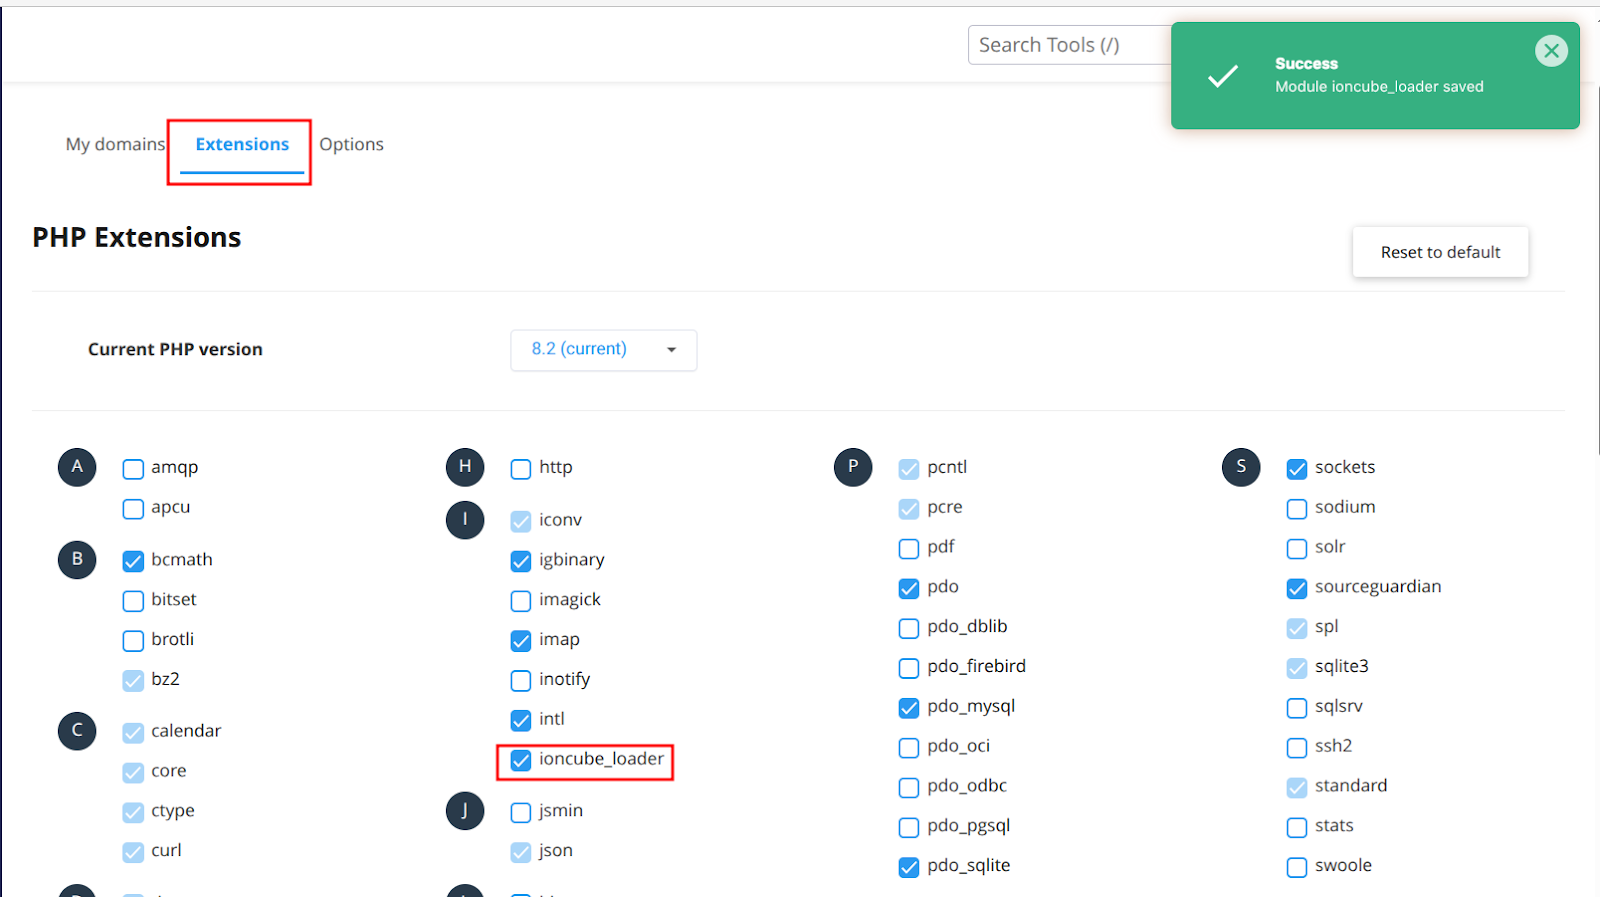
Task: Click the letter H group badge
Action: tap(465, 467)
